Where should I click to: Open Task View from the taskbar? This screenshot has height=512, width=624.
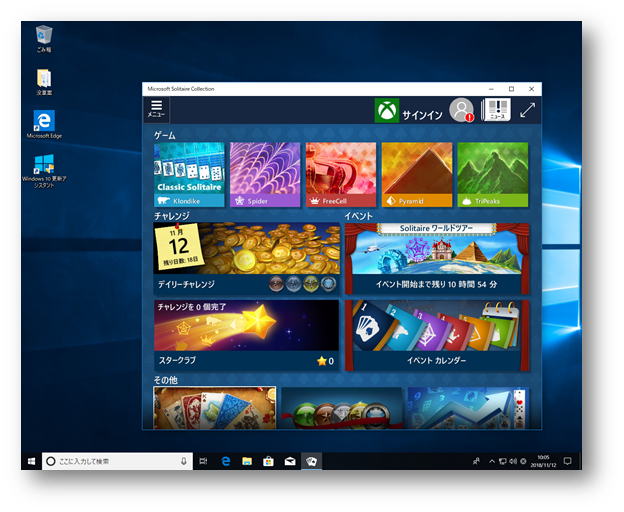[203, 461]
